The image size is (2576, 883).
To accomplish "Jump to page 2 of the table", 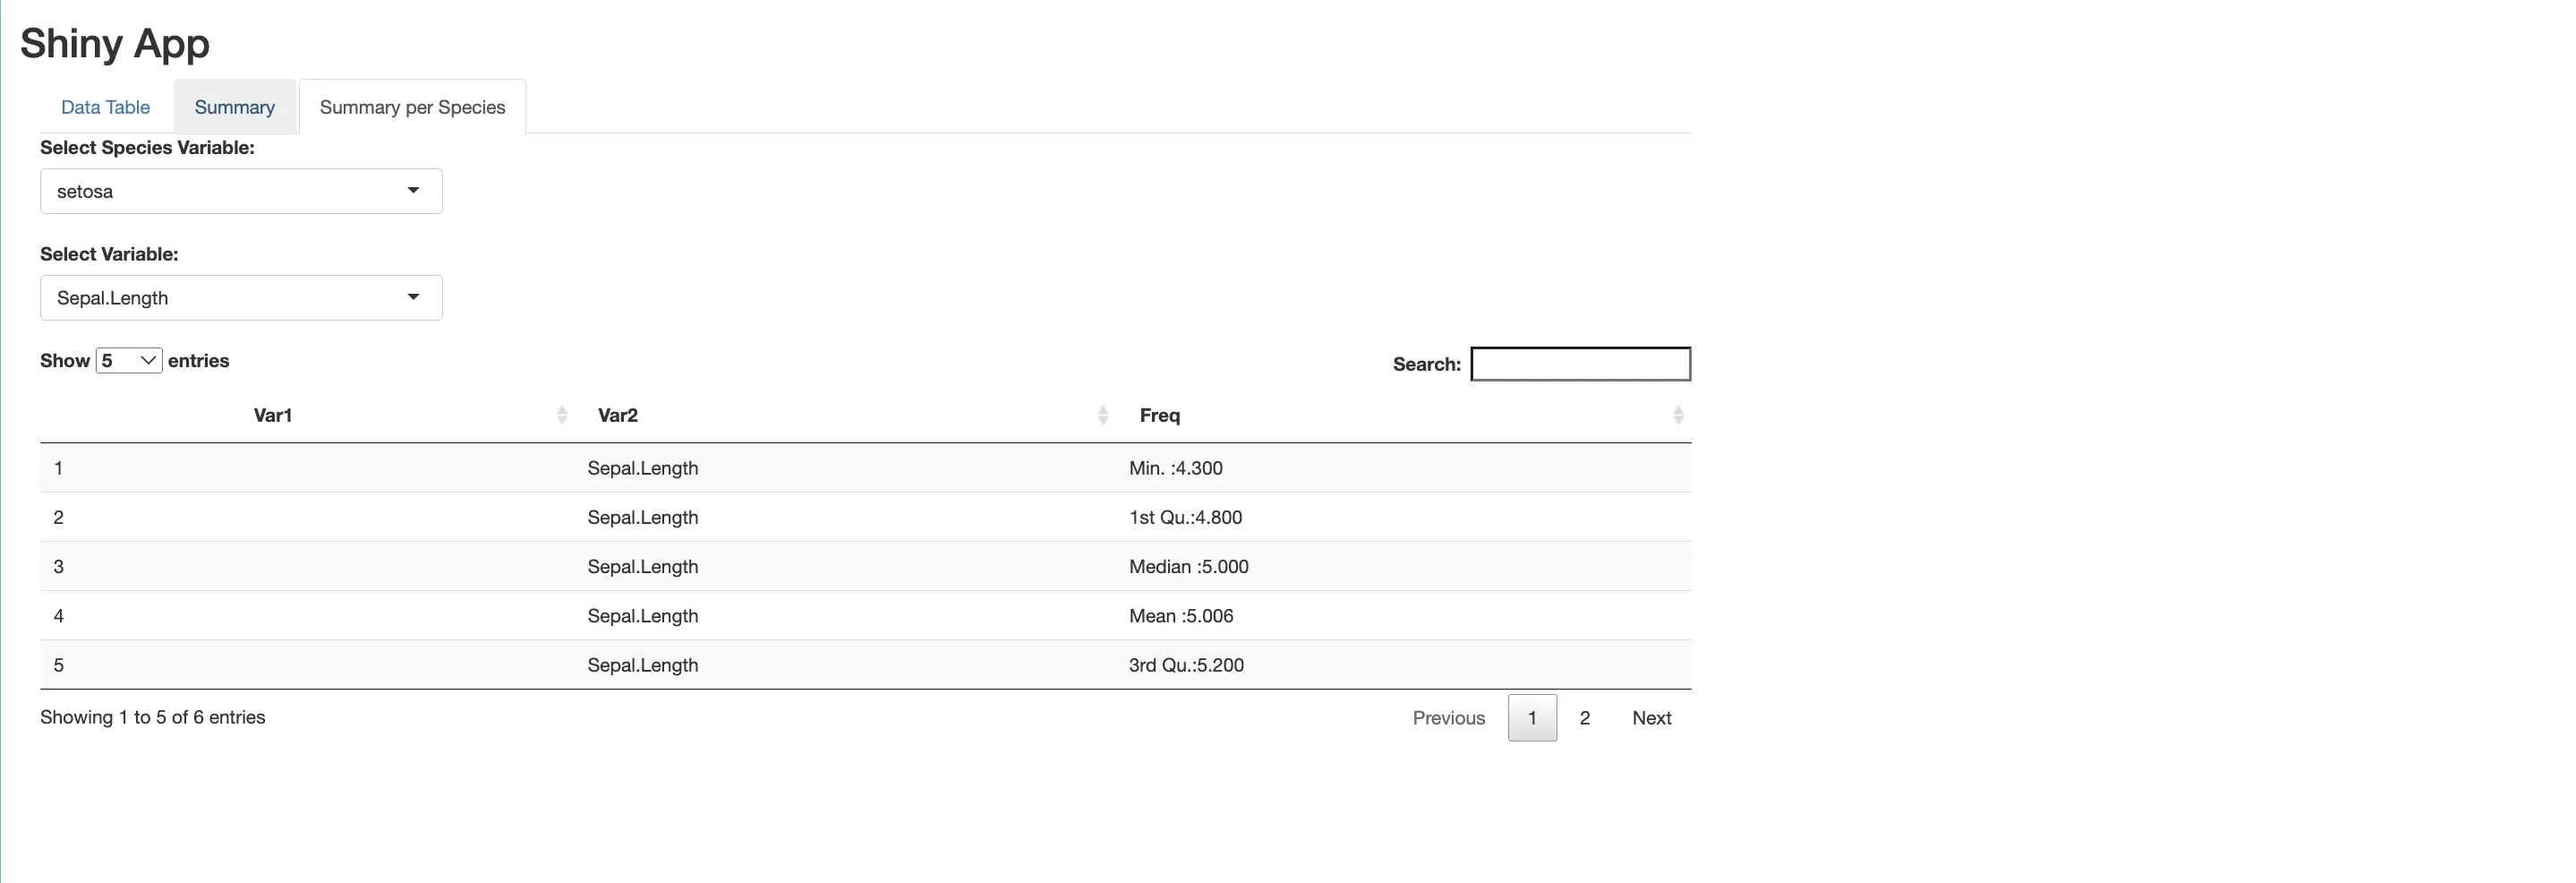I will tap(1584, 718).
